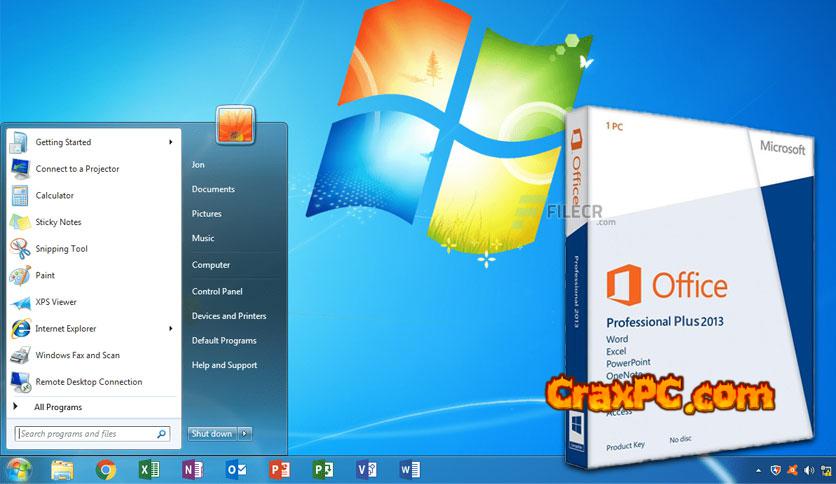Select the Snipping Tool label
This screenshot has height=484, width=836.
(61, 249)
